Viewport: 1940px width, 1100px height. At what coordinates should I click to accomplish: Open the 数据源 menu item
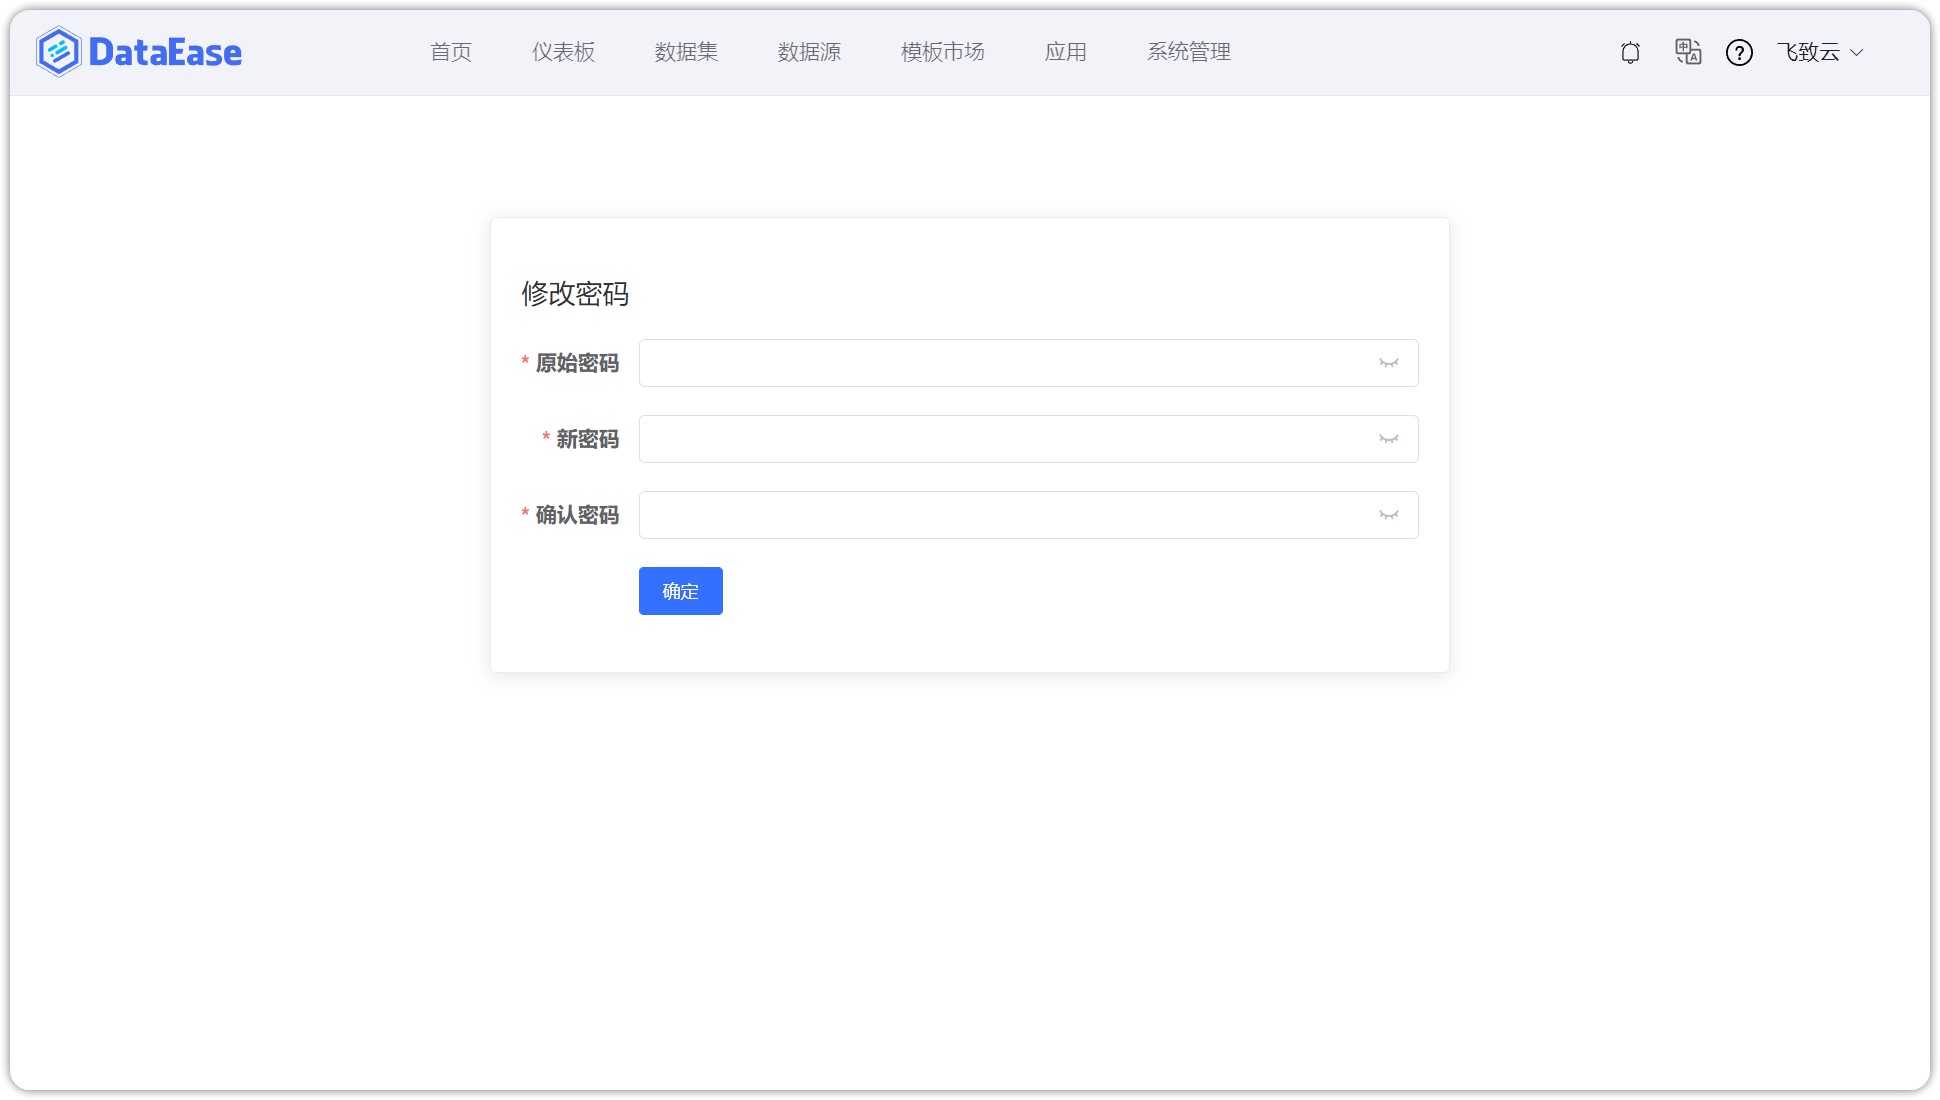[x=810, y=52]
